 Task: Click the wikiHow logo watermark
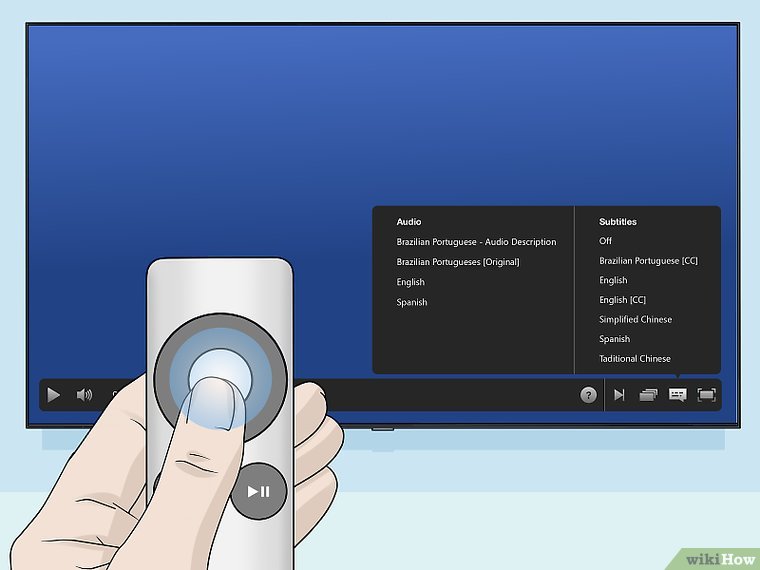(718, 556)
